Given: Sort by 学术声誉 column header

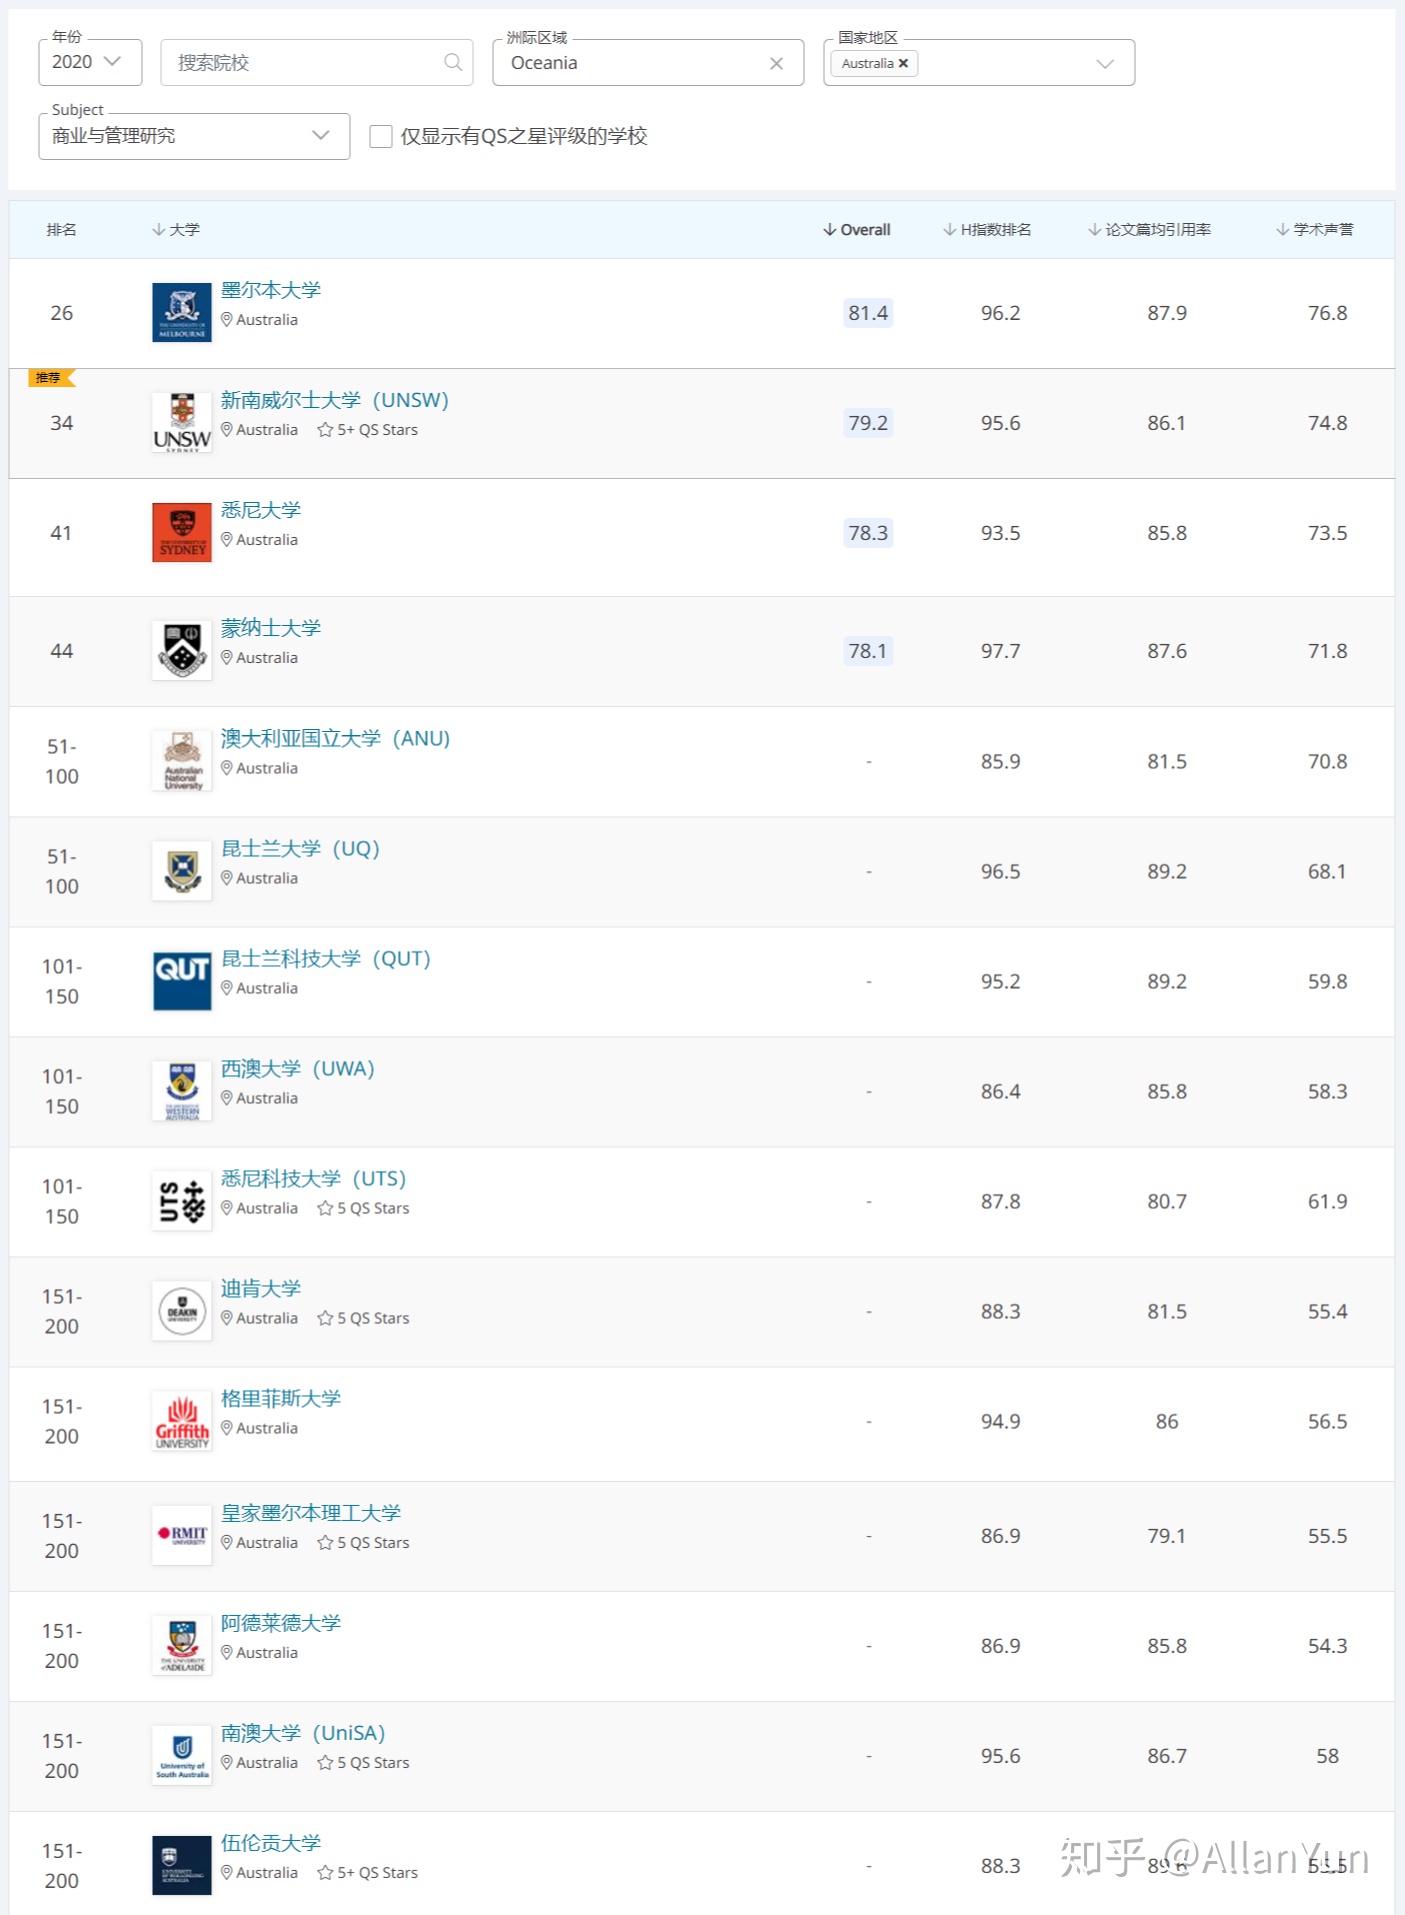Looking at the screenshot, I should tap(1315, 230).
